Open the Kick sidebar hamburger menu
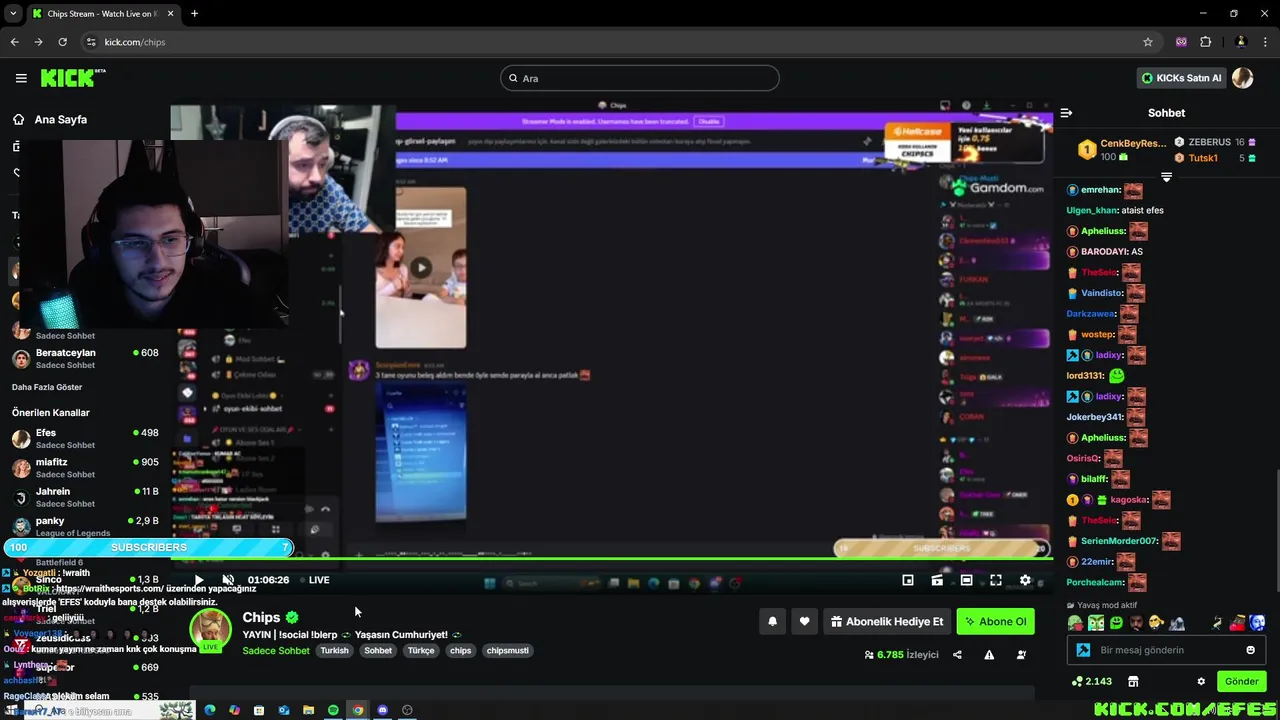 21,78
